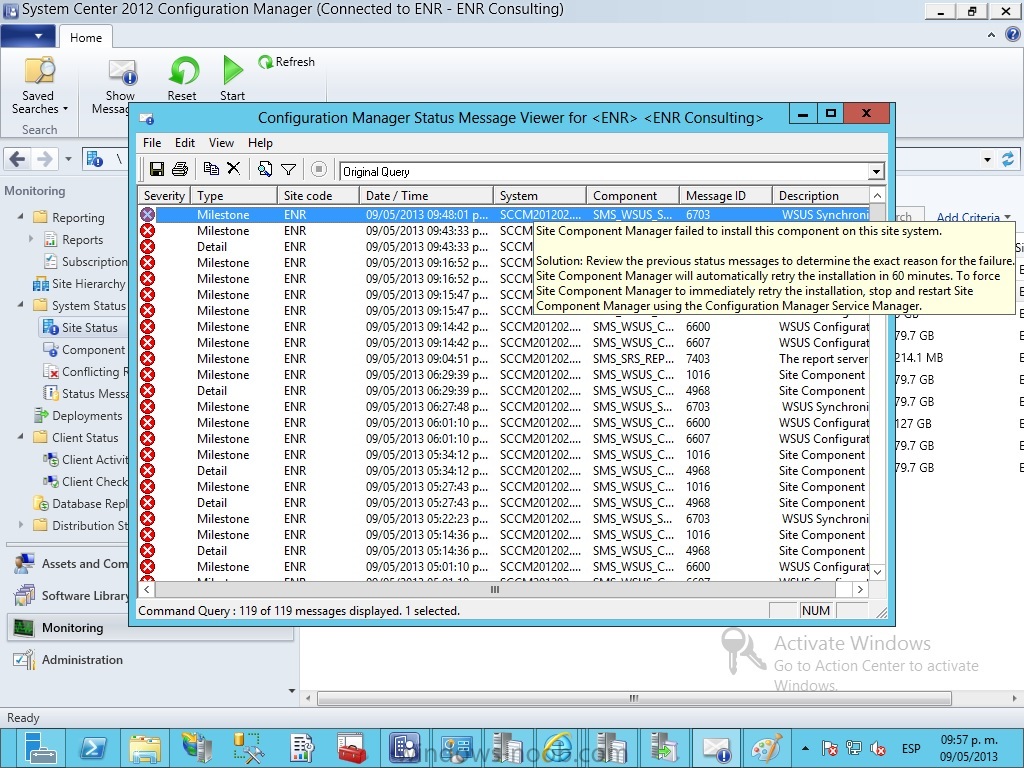Click the refresh icon beside the address bar
The height and width of the screenshot is (768, 1024).
pyautogui.click(x=1008, y=159)
